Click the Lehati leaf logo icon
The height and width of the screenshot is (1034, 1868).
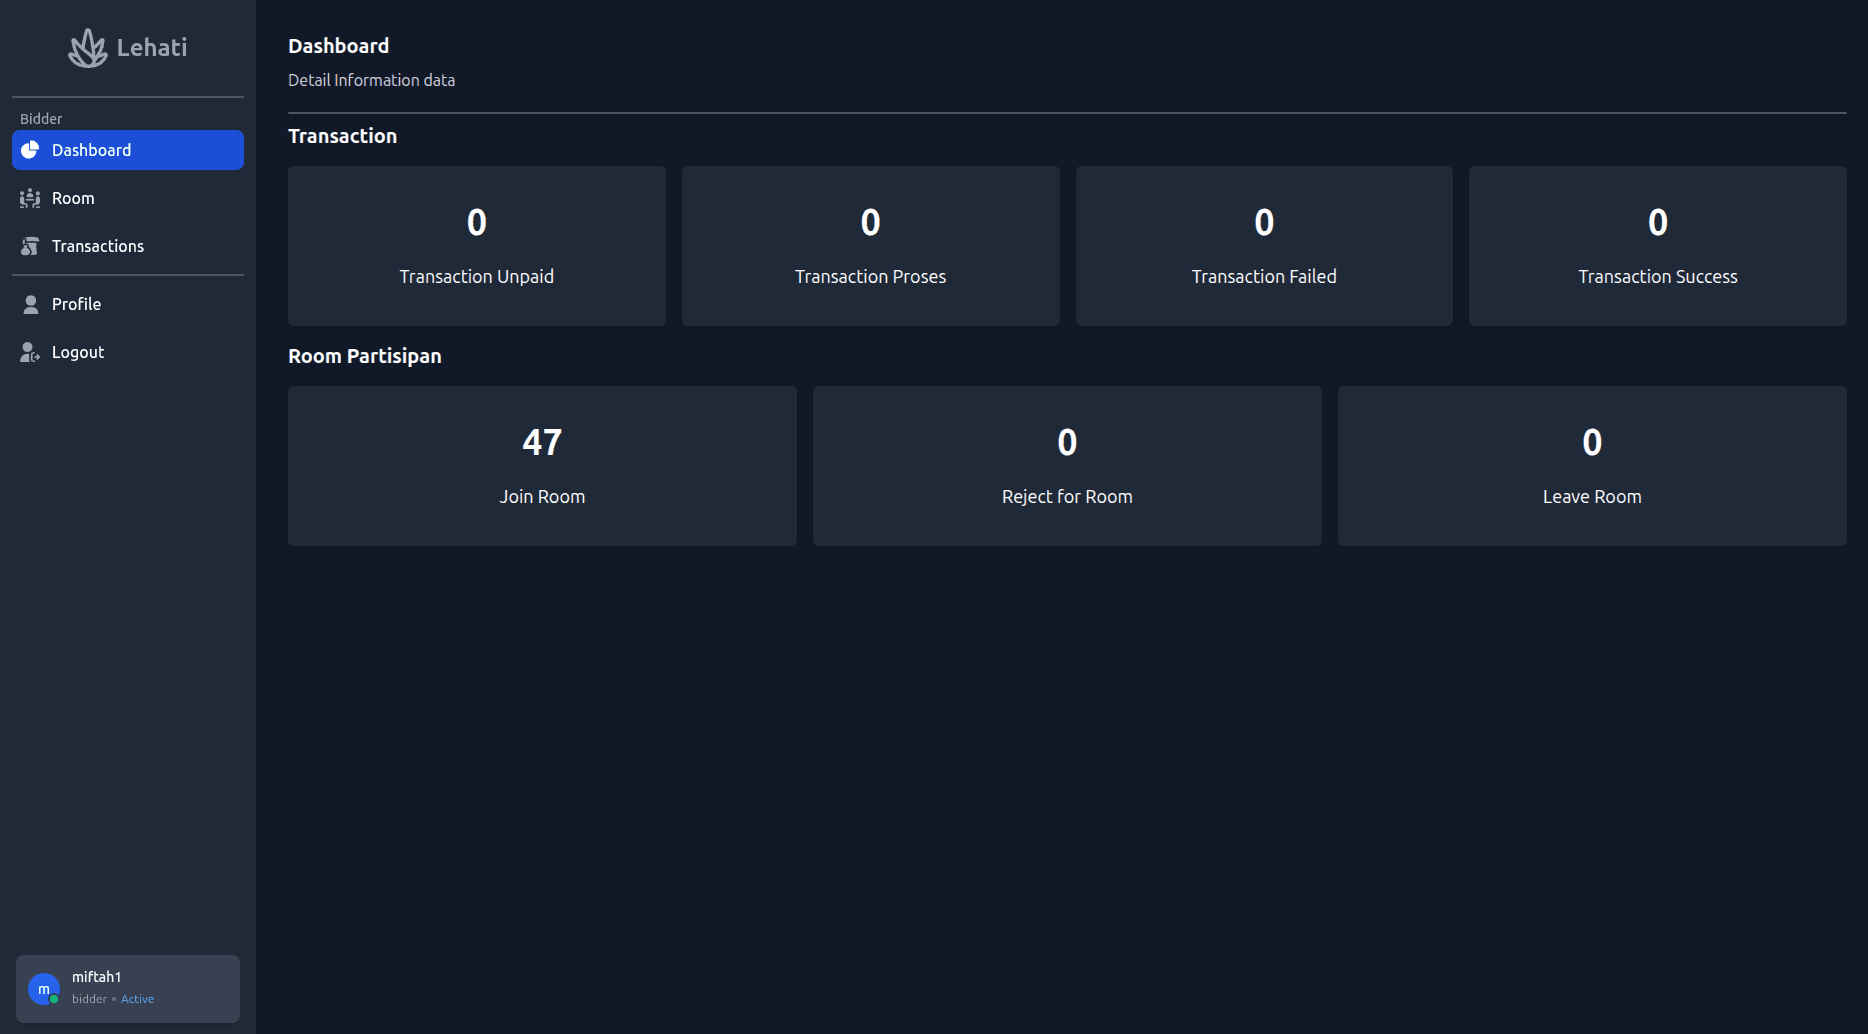pos(87,48)
